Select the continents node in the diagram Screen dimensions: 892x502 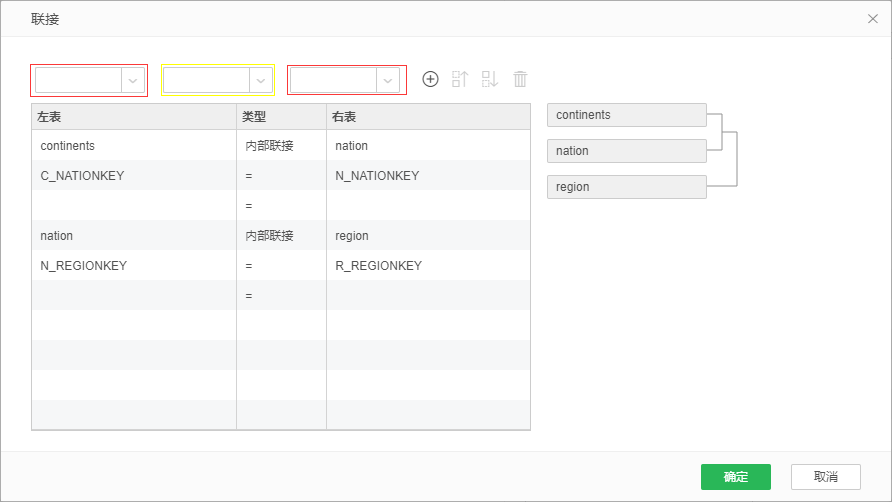click(626, 115)
